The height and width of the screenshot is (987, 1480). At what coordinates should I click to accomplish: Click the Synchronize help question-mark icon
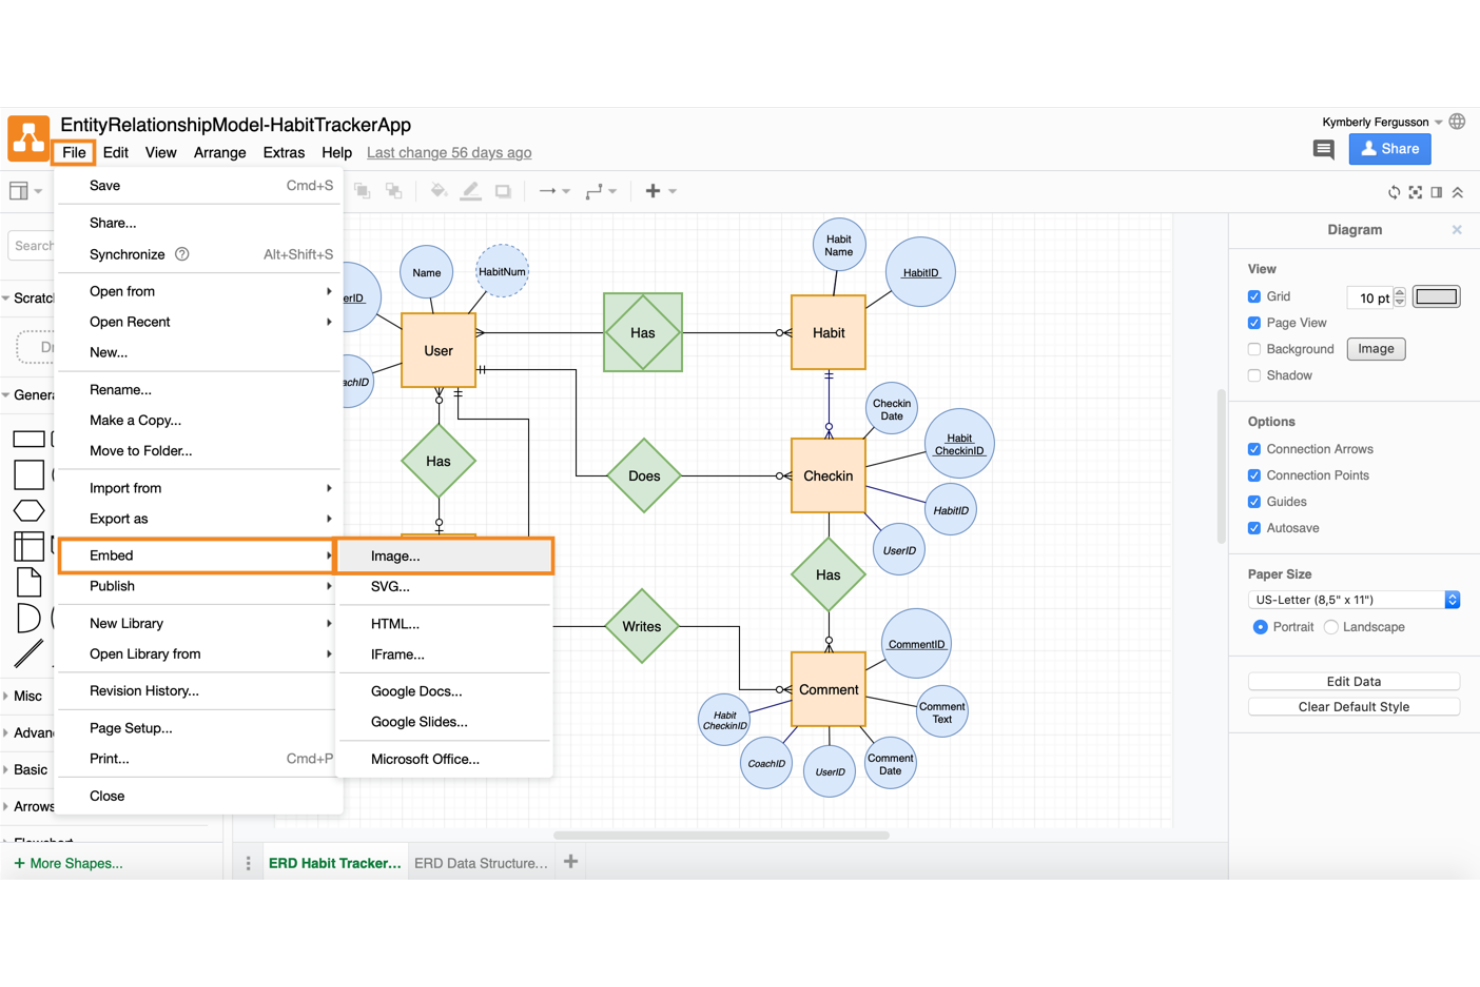click(182, 254)
